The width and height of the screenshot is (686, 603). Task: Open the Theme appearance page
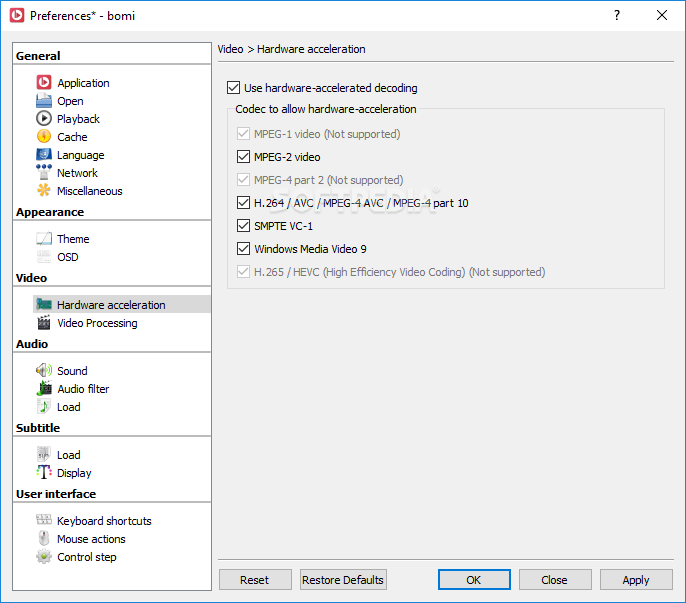tap(73, 239)
